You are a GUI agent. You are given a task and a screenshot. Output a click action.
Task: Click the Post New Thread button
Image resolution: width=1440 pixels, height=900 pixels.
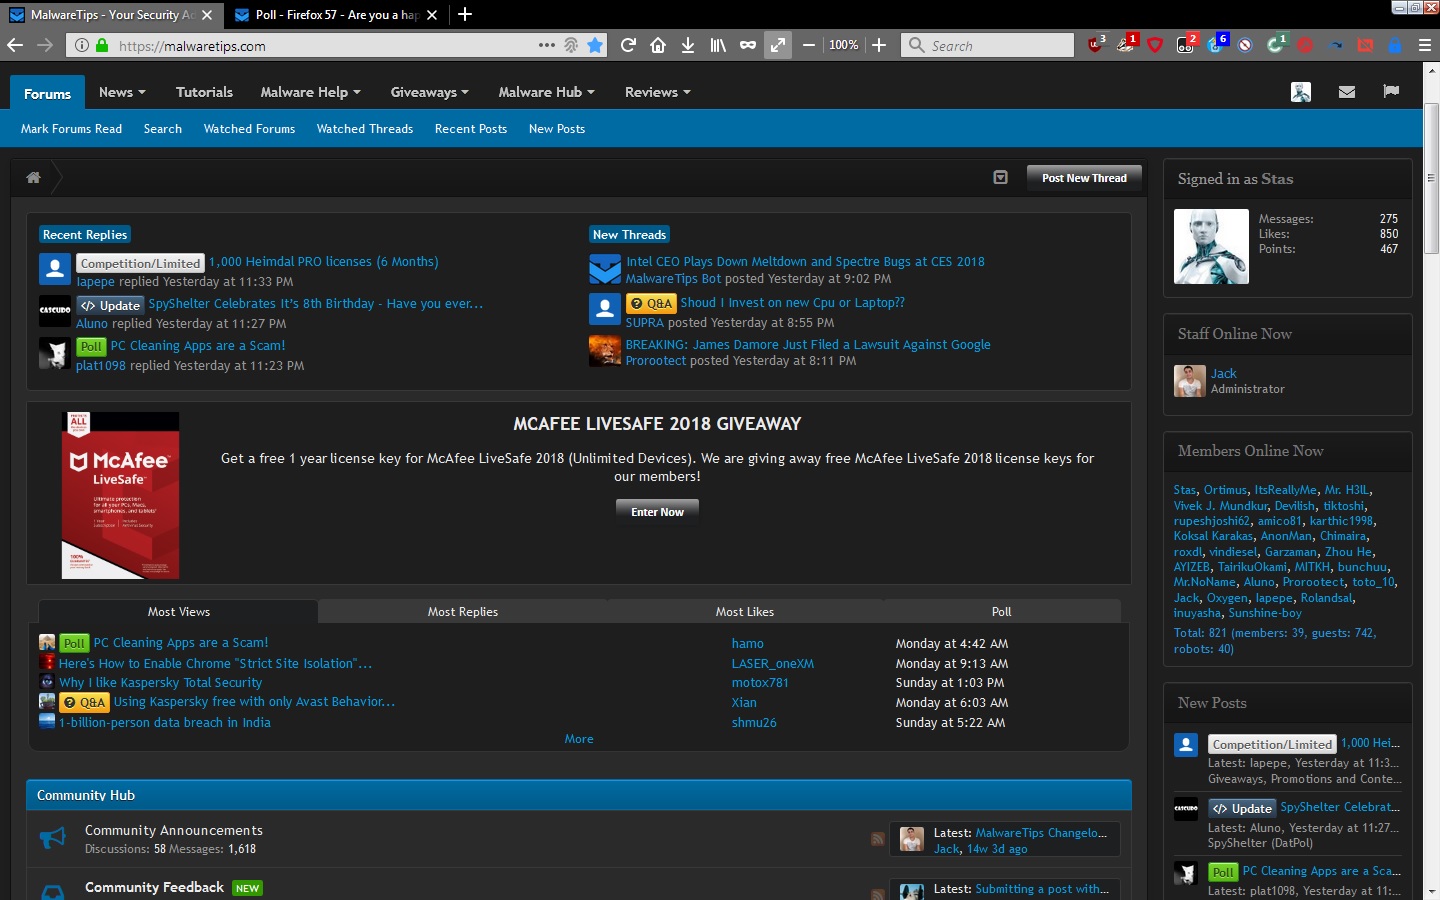1084,178
